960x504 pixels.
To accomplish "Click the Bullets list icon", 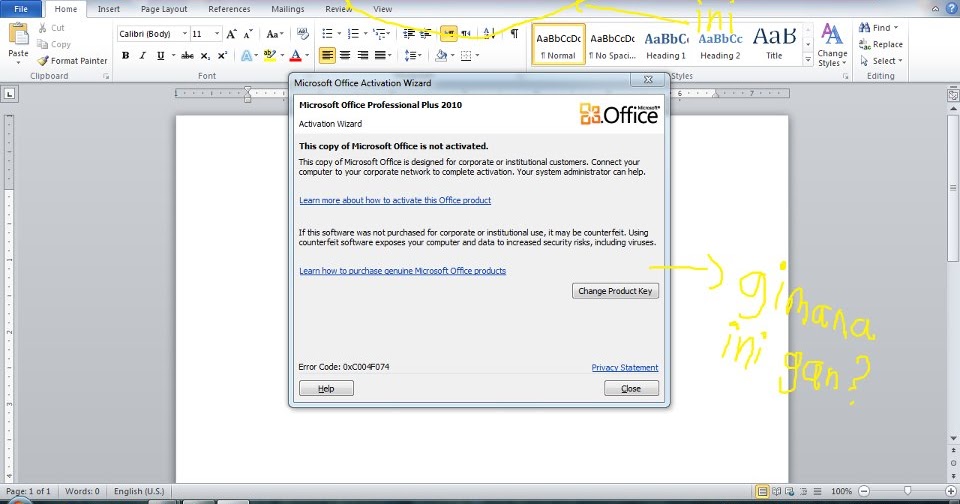I will pyautogui.click(x=328, y=34).
